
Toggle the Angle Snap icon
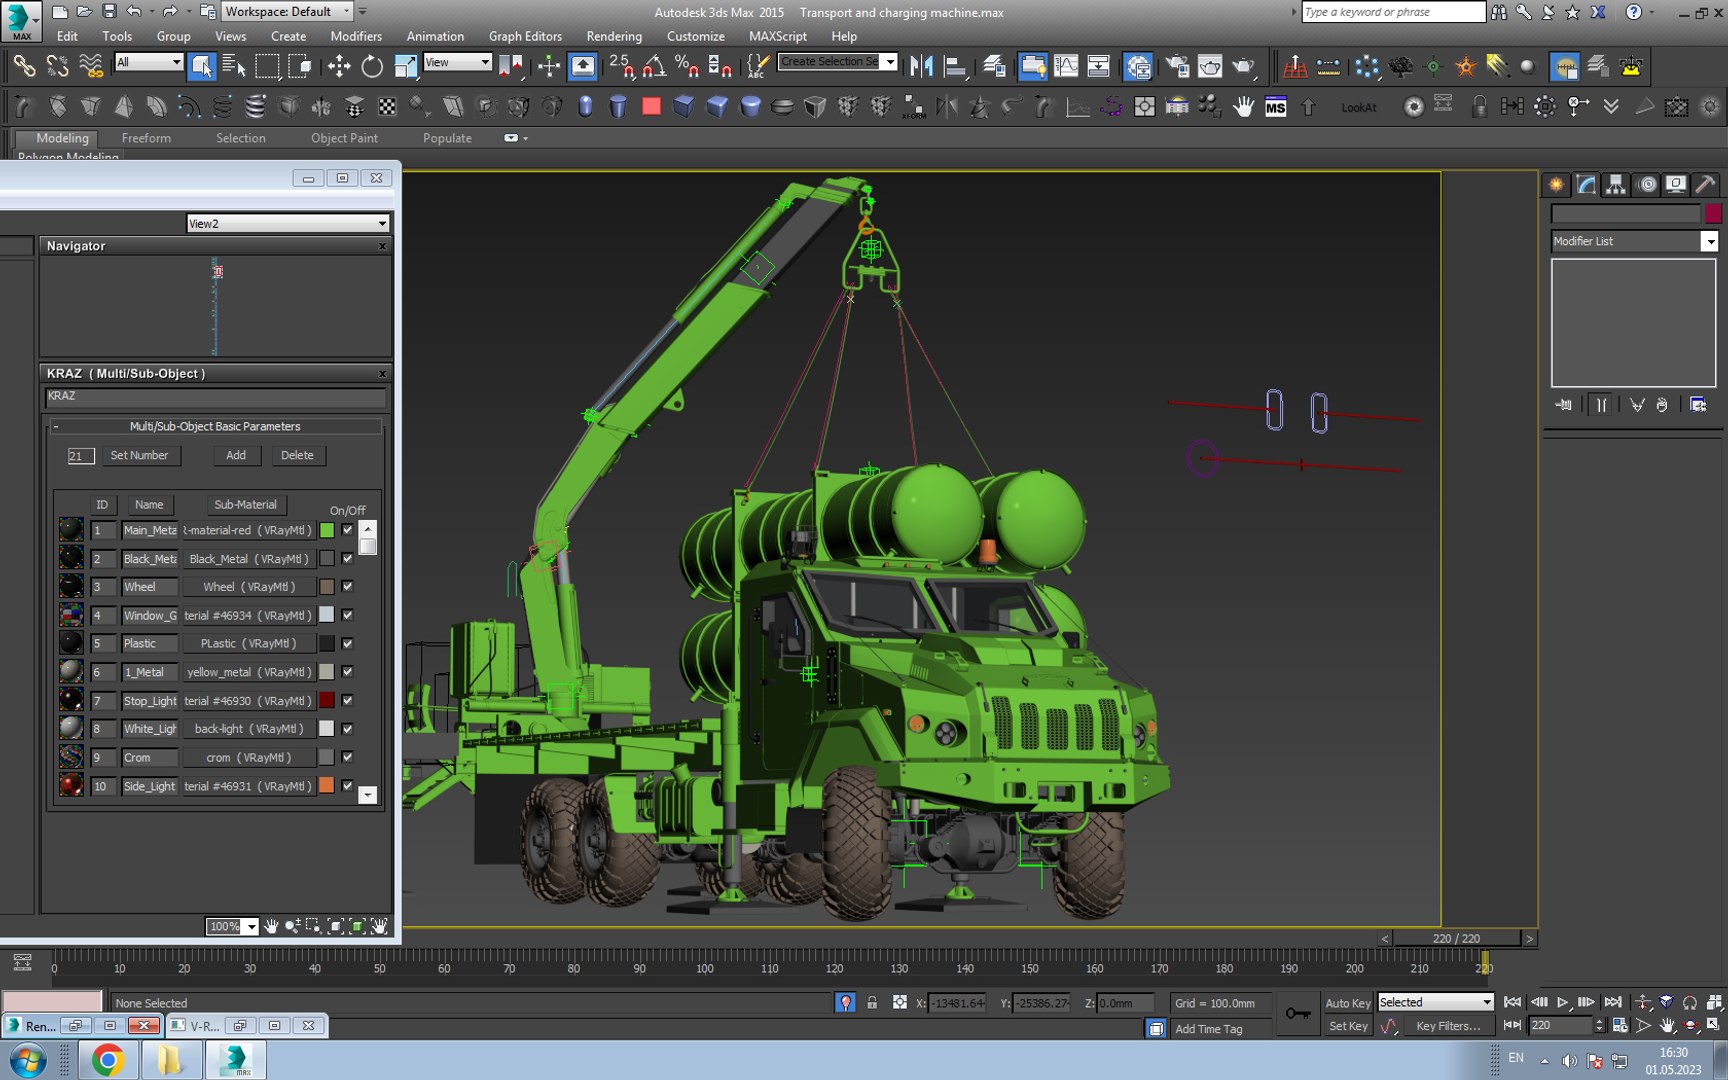(x=654, y=67)
